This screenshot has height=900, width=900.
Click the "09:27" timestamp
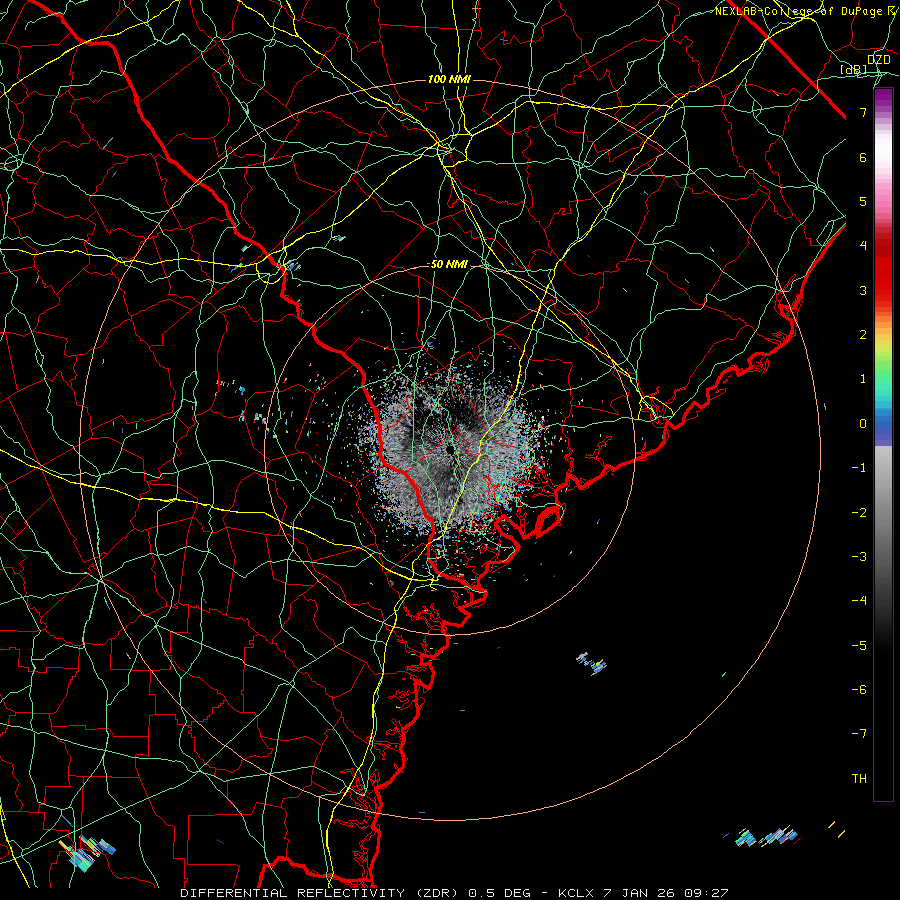coord(707,893)
